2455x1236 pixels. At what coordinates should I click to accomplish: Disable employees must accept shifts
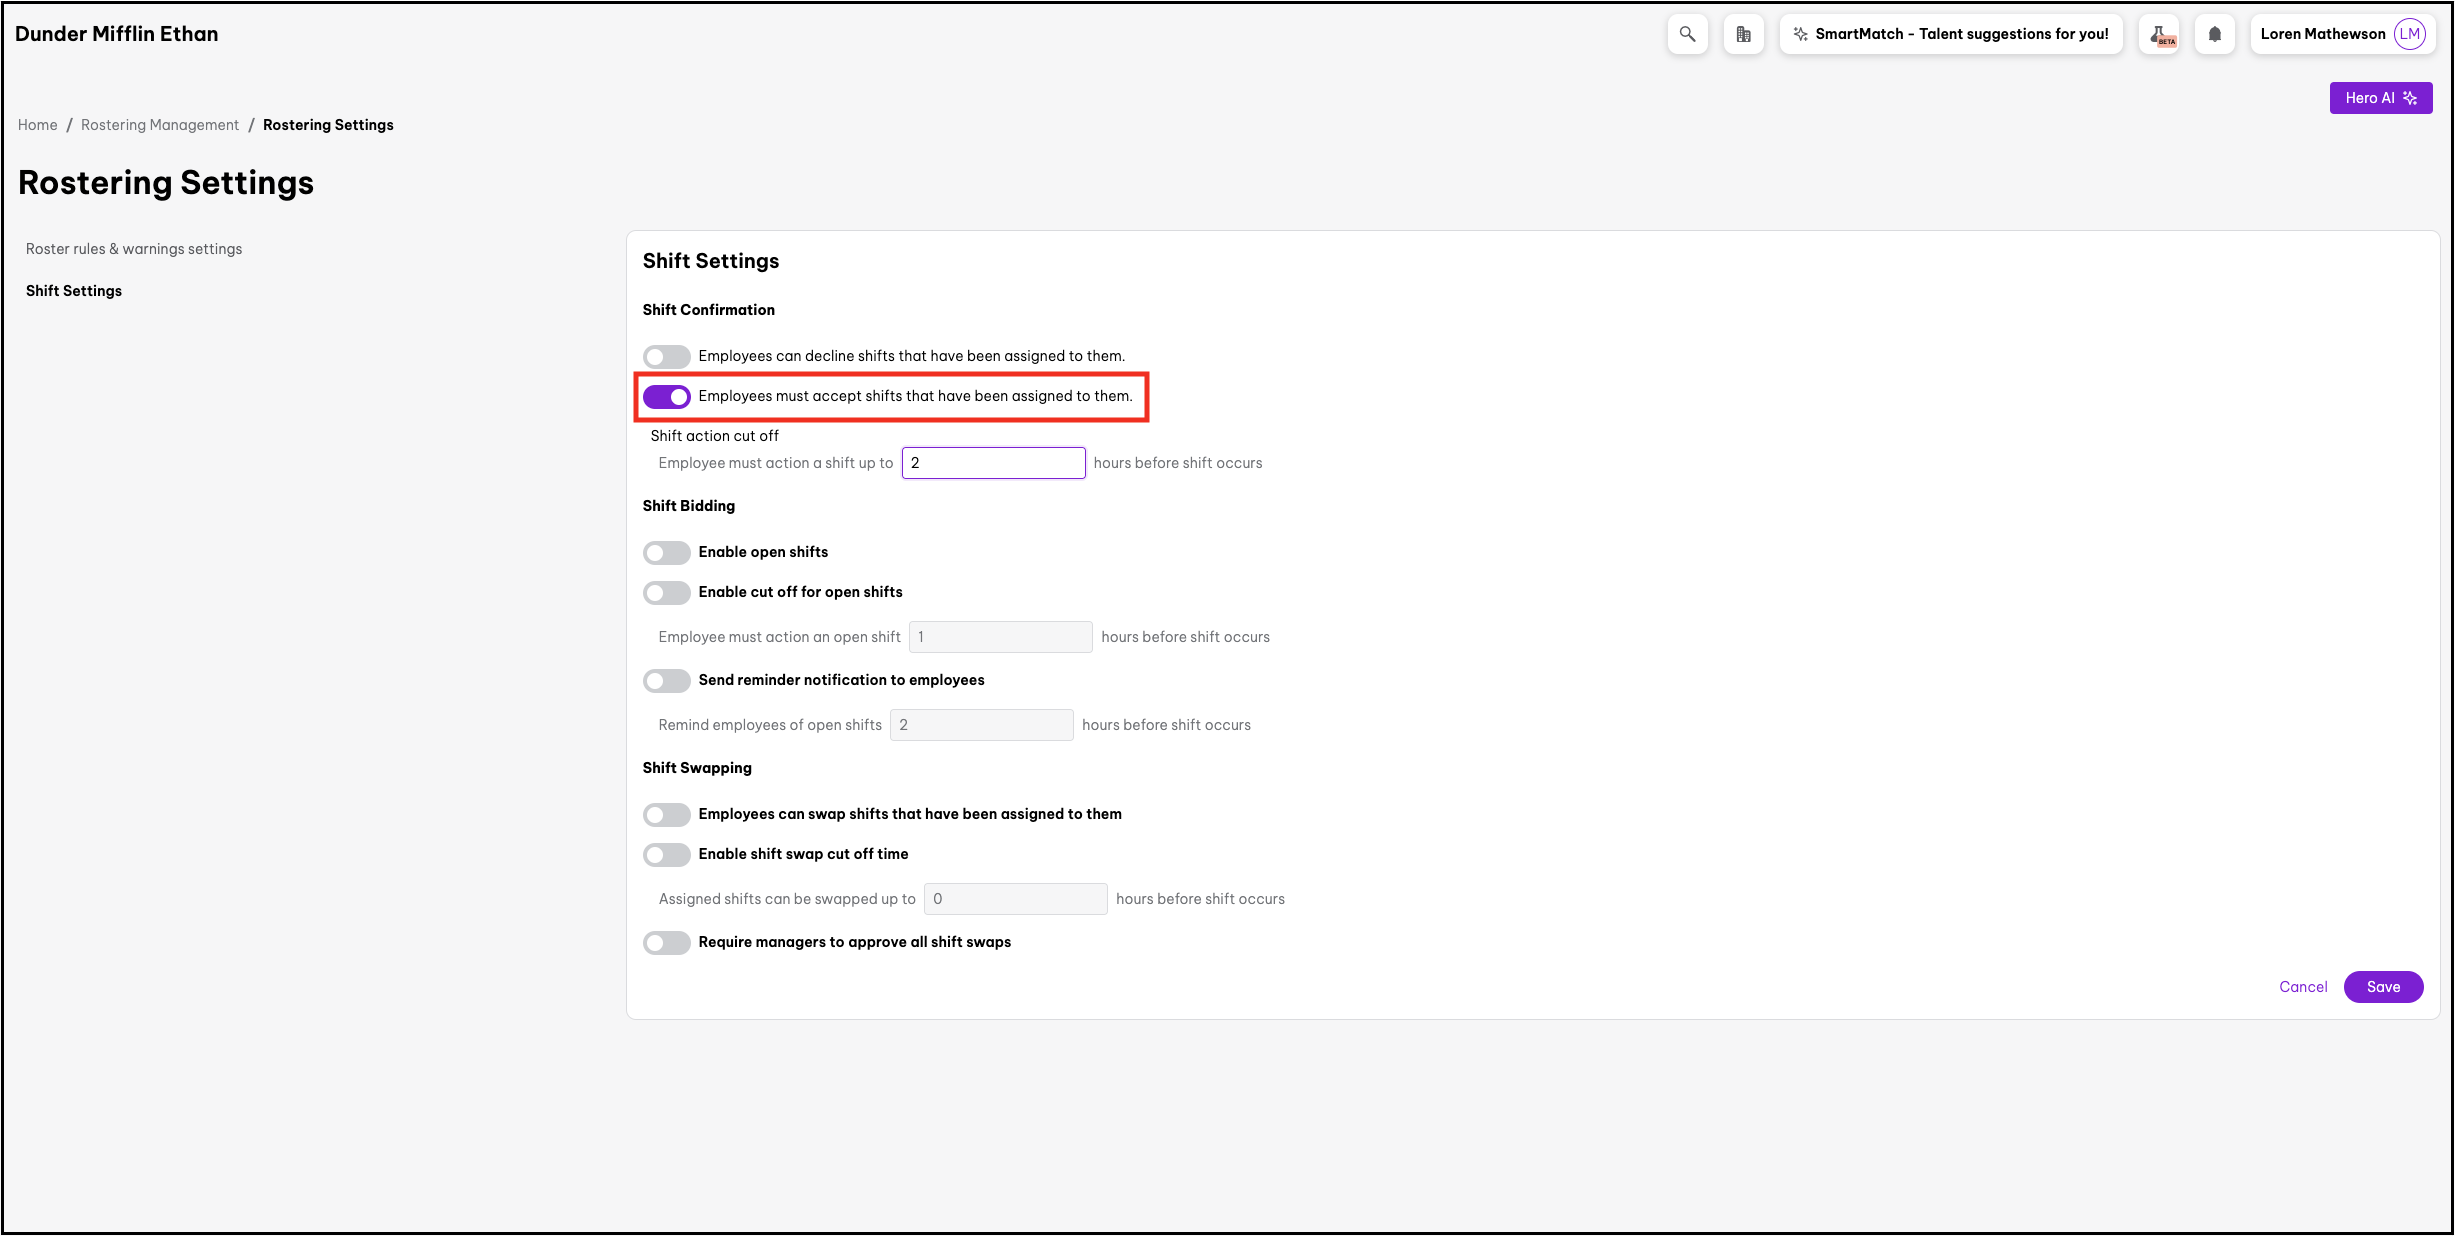point(666,397)
